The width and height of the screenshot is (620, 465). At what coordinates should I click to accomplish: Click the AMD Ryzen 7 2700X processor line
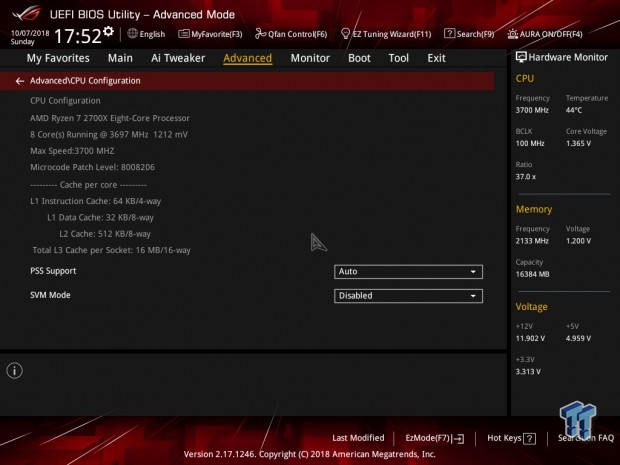click(x=110, y=118)
